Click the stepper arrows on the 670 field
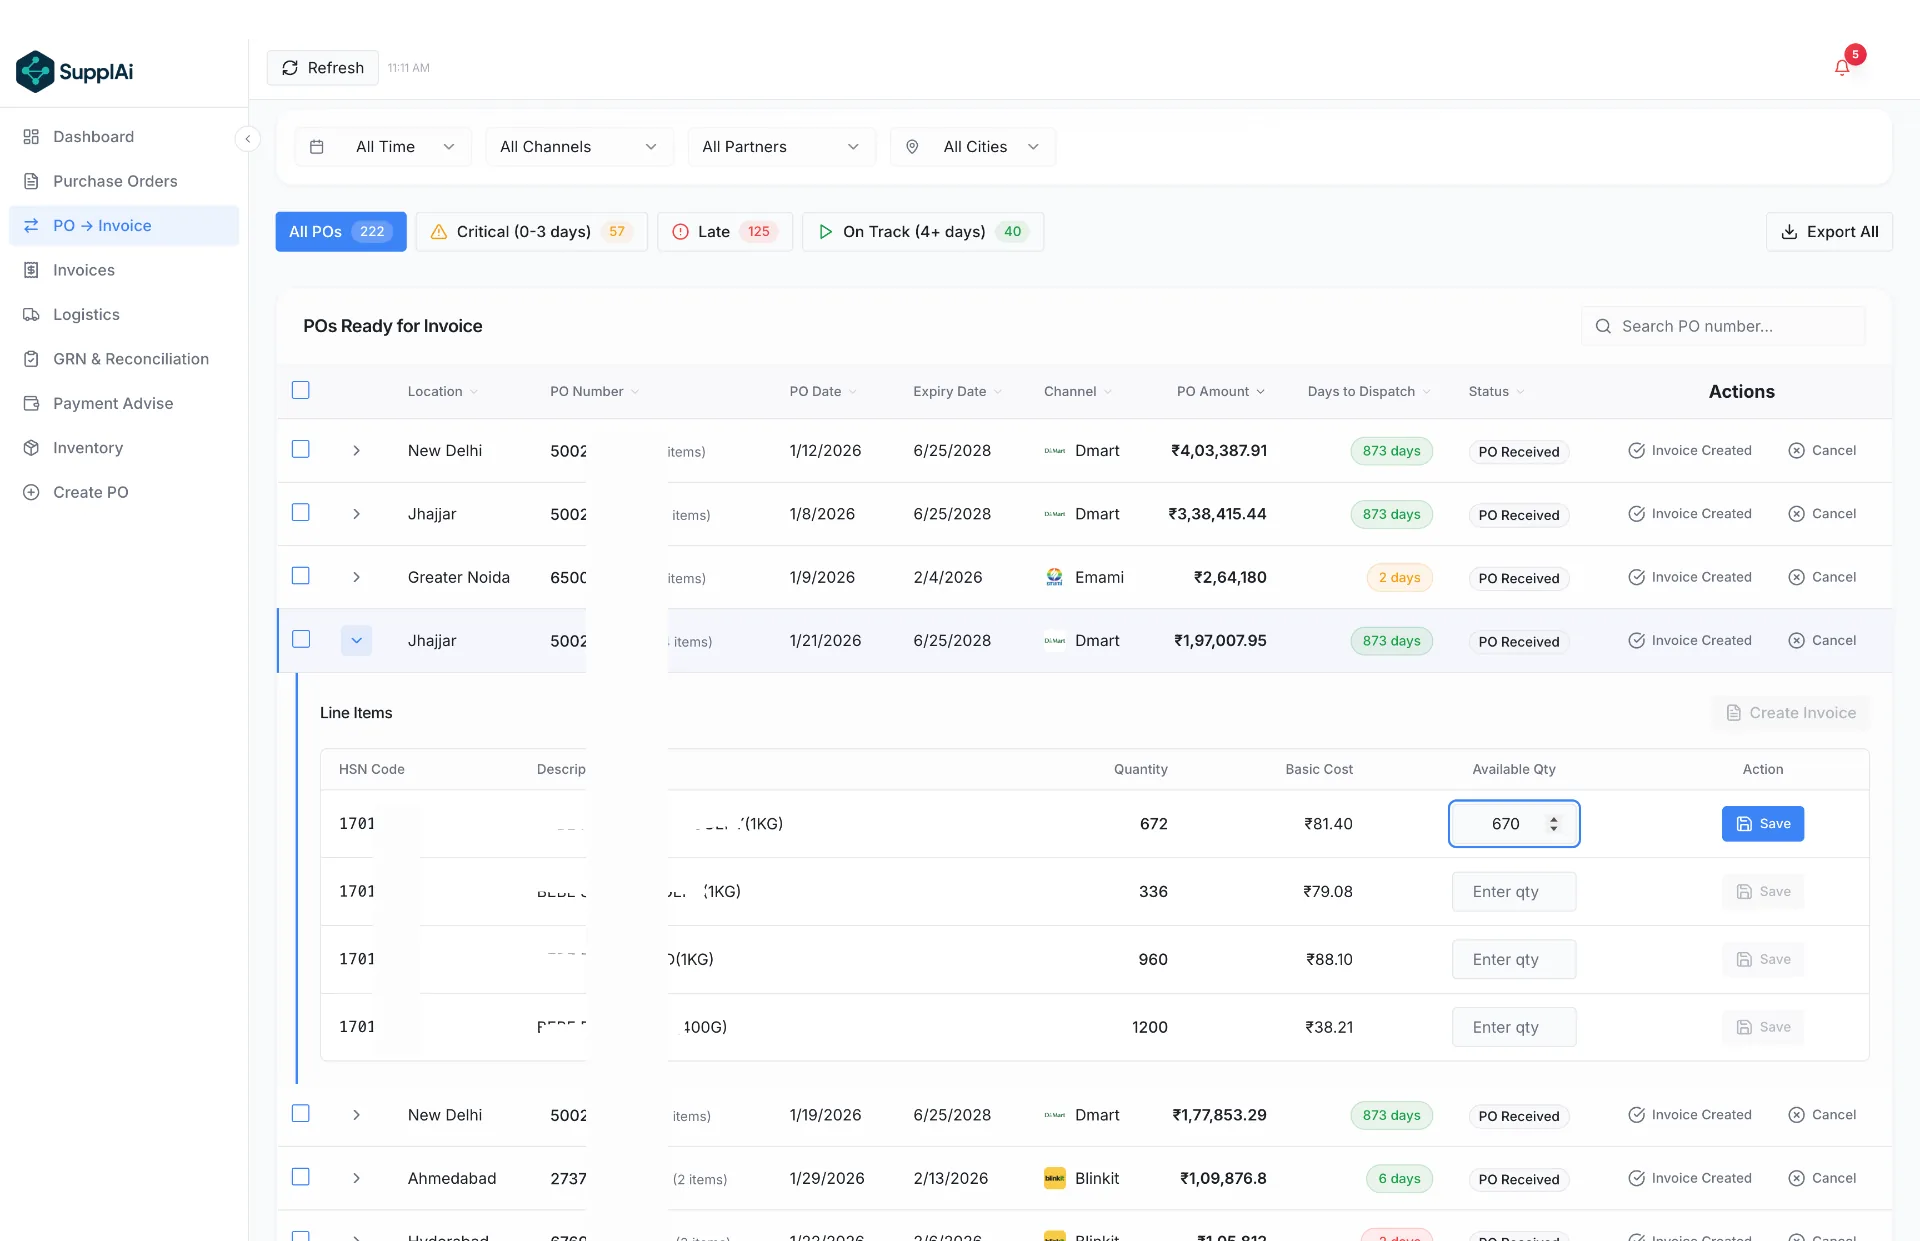The width and height of the screenshot is (1920, 1241). point(1553,824)
